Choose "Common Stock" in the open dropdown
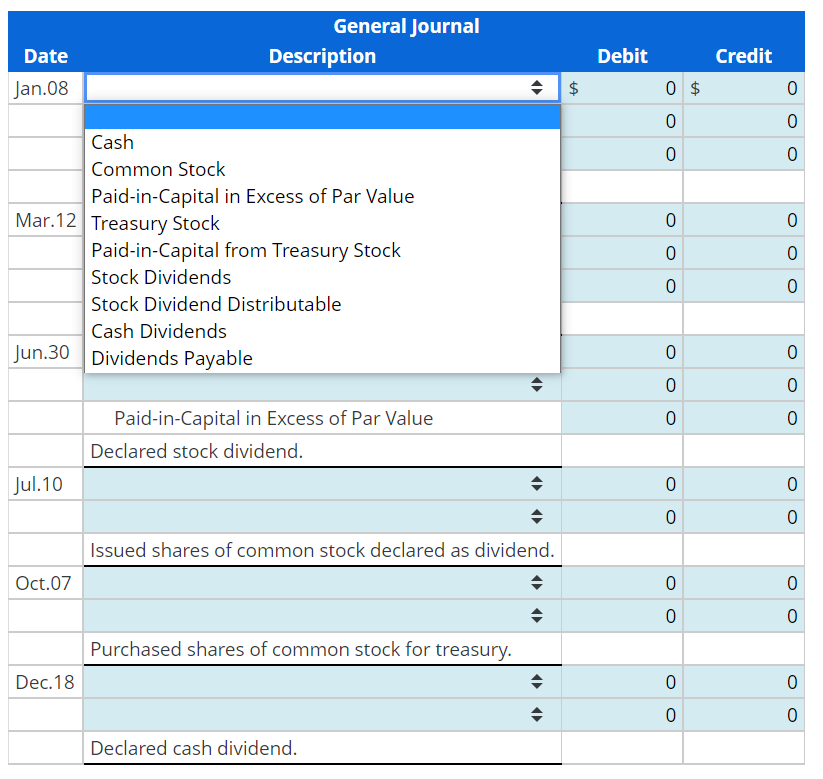The image size is (823, 779). tap(157, 169)
